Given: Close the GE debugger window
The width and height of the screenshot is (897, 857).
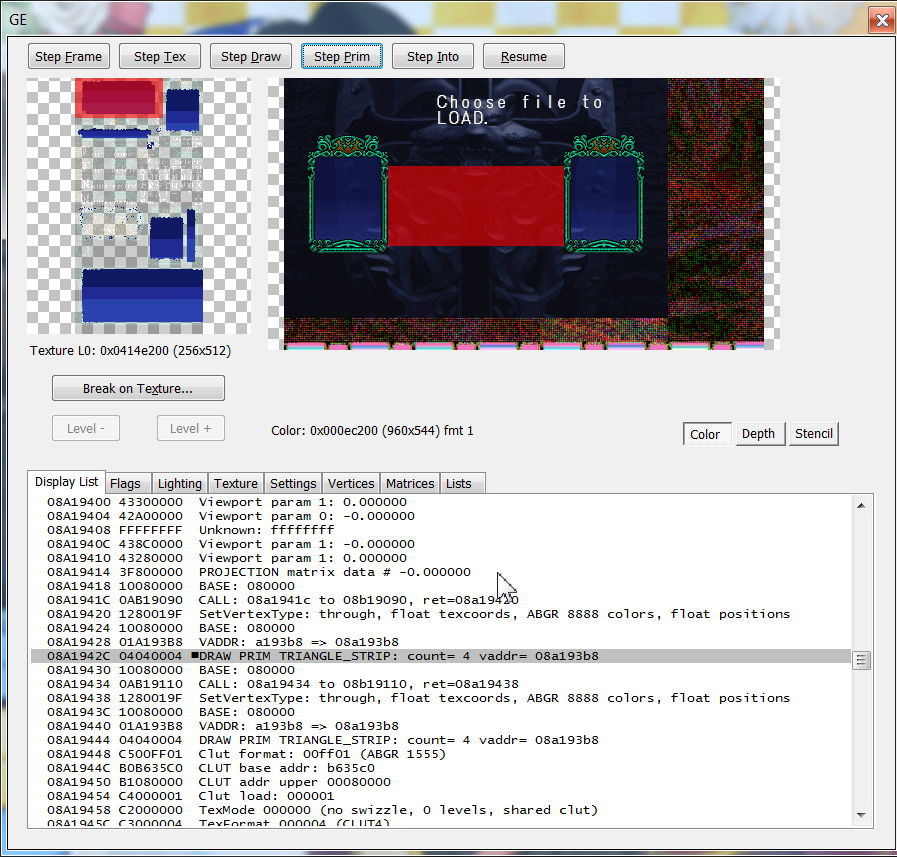Looking at the screenshot, I should pyautogui.click(x=881, y=20).
